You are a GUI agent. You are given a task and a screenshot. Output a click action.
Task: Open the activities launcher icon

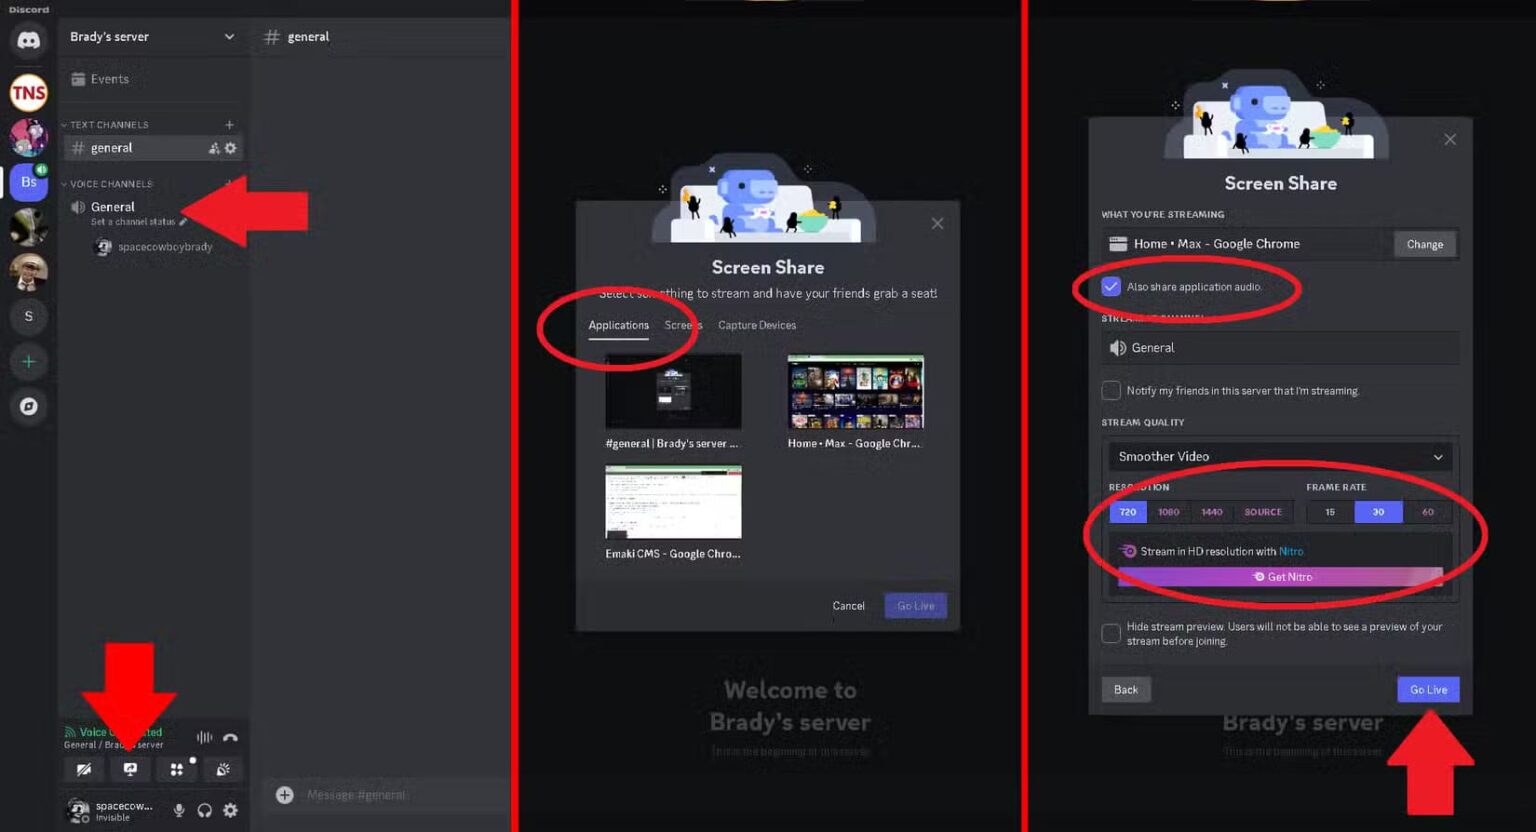[177, 769]
